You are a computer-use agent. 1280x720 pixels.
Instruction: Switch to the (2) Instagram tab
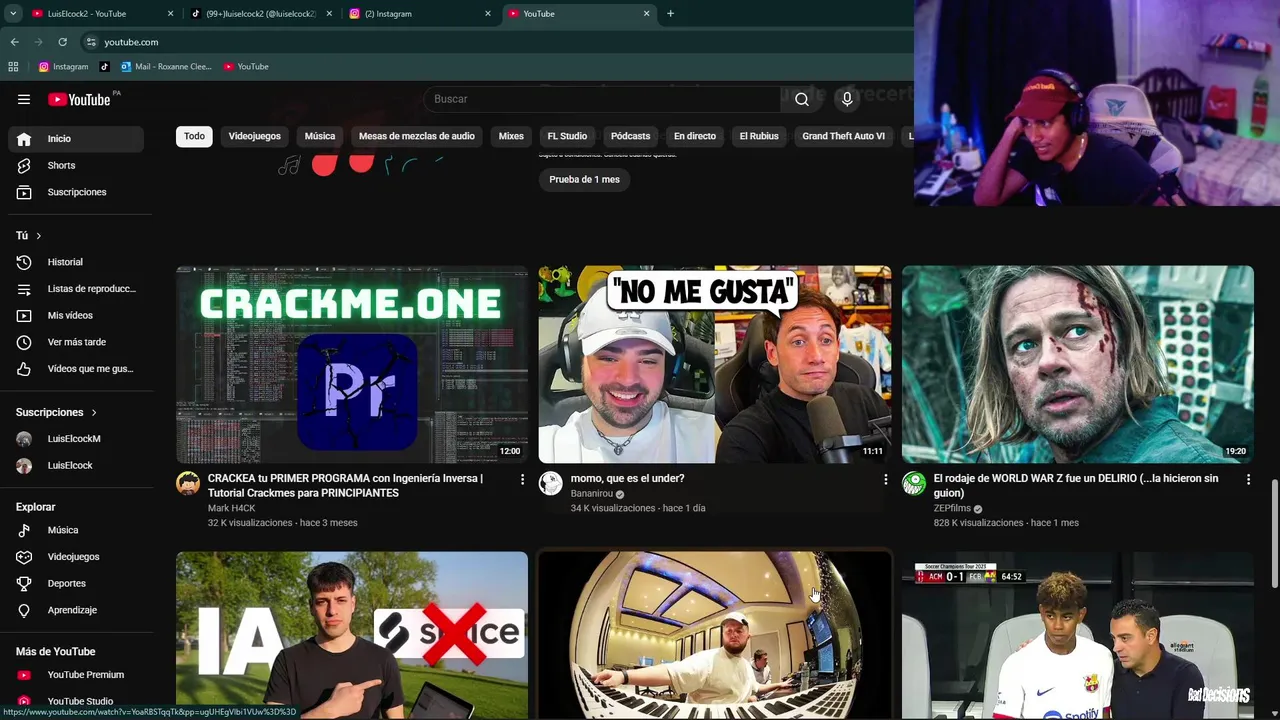[x=420, y=14]
